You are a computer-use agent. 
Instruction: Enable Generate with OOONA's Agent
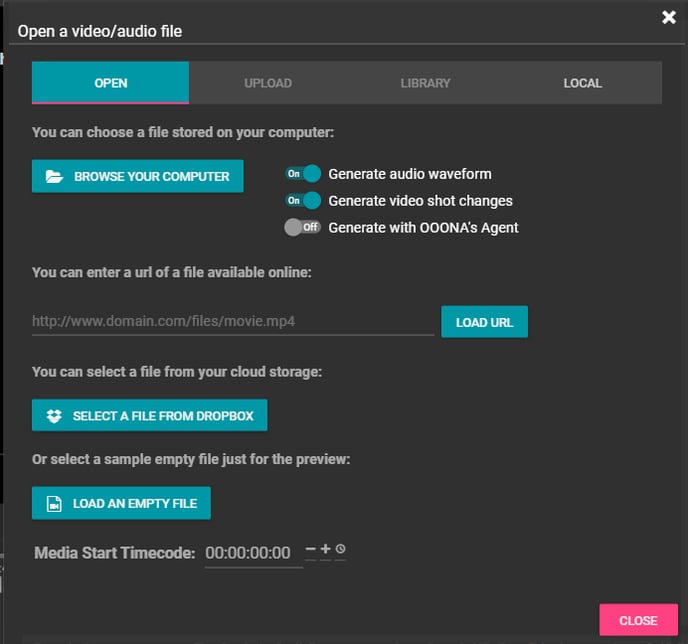pos(303,228)
